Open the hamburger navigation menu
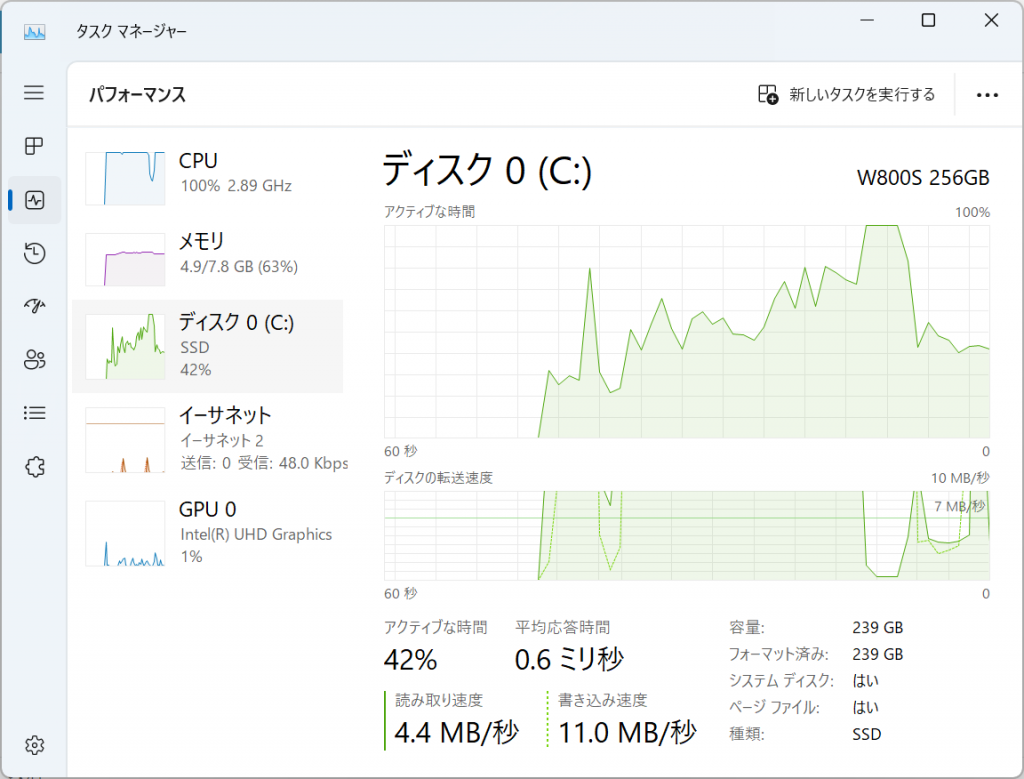The width and height of the screenshot is (1024, 779). [34, 92]
